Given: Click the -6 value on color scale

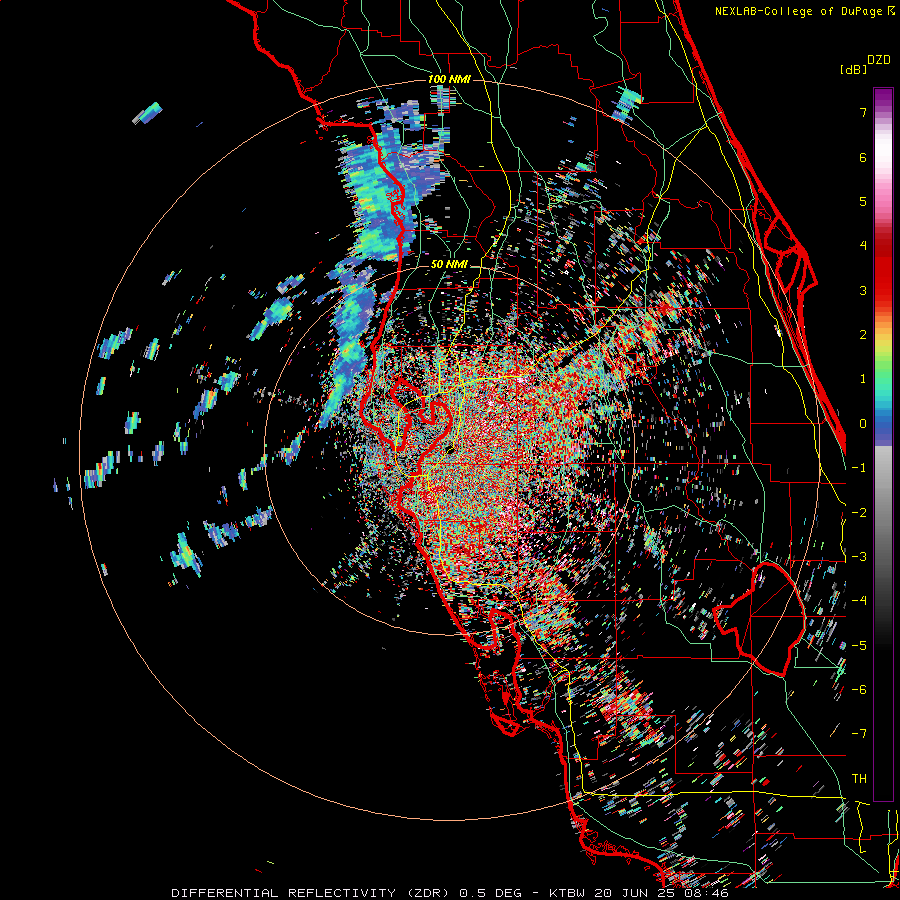Looking at the screenshot, I should click(859, 690).
